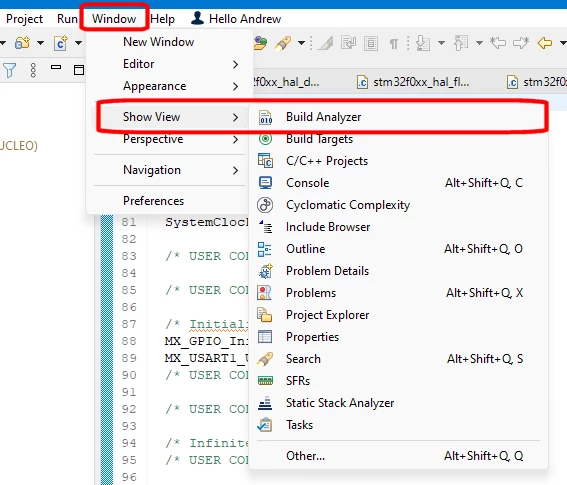Click the new project folder toolbar icon
The image size is (567, 485).
[22, 43]
